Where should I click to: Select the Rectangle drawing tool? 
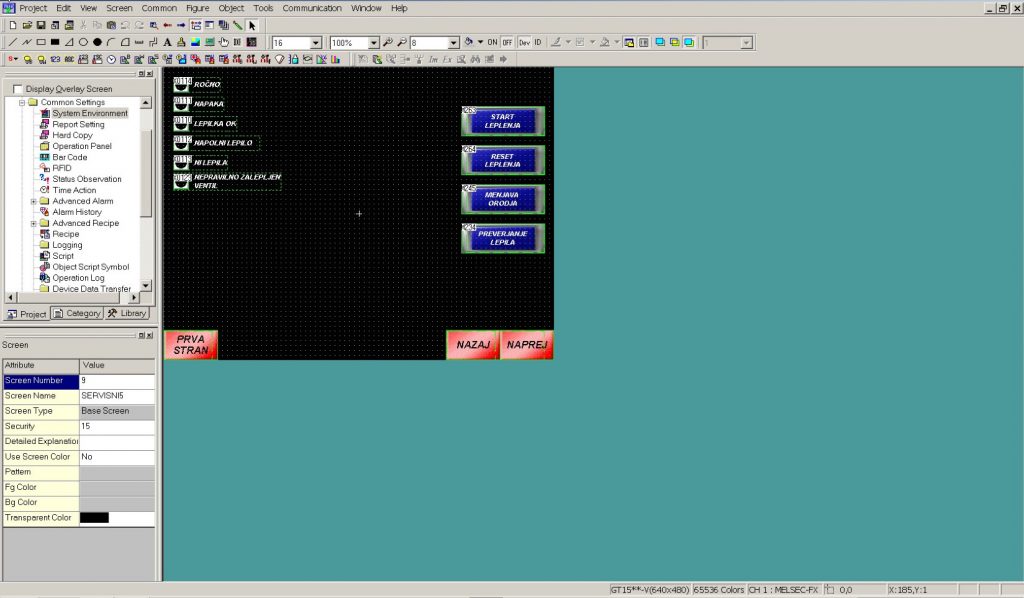pyautogui.click(x=41, y=43)
